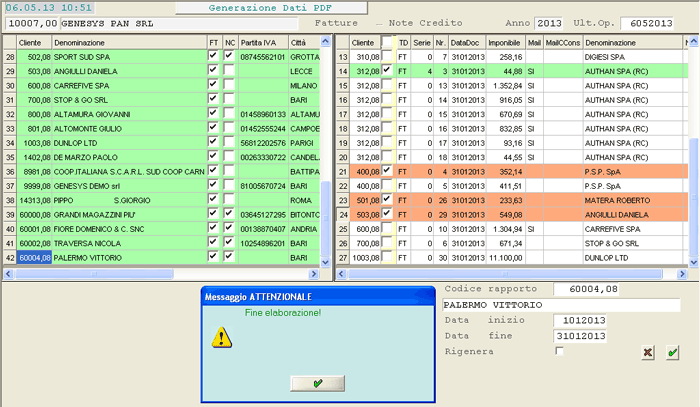This screenshot has width=700, height=407.
Task: Enable the Rigenera checkbox
Action: pyautogui.click(x=559, y=351)
